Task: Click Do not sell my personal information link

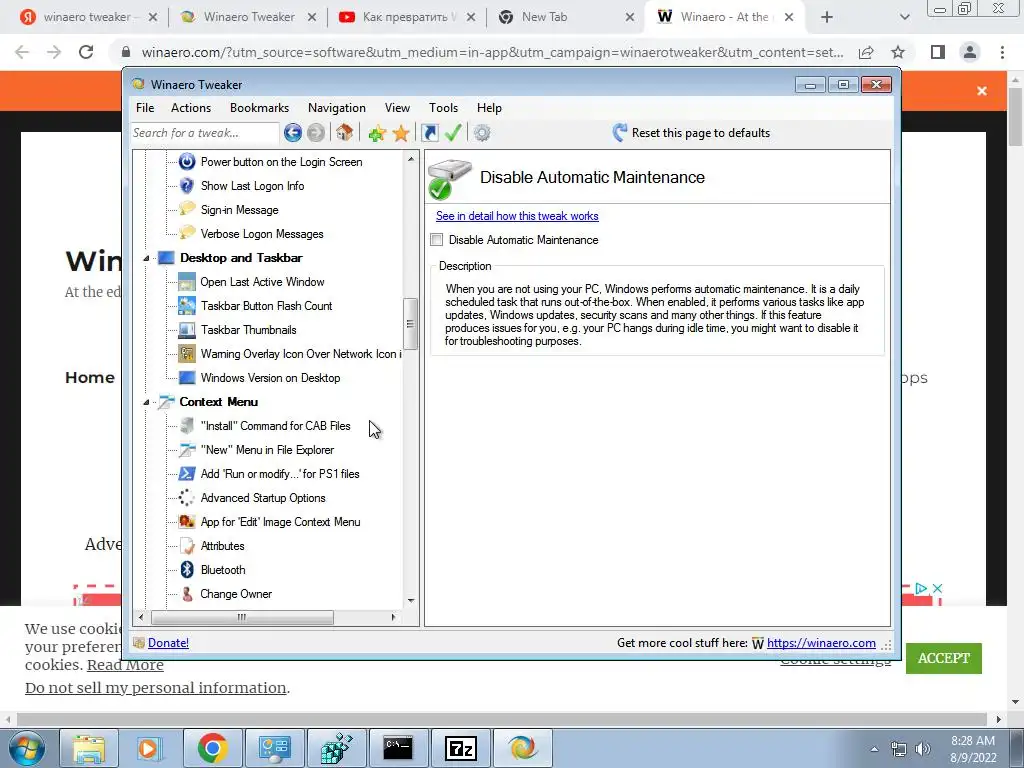Action: [155, 688]
